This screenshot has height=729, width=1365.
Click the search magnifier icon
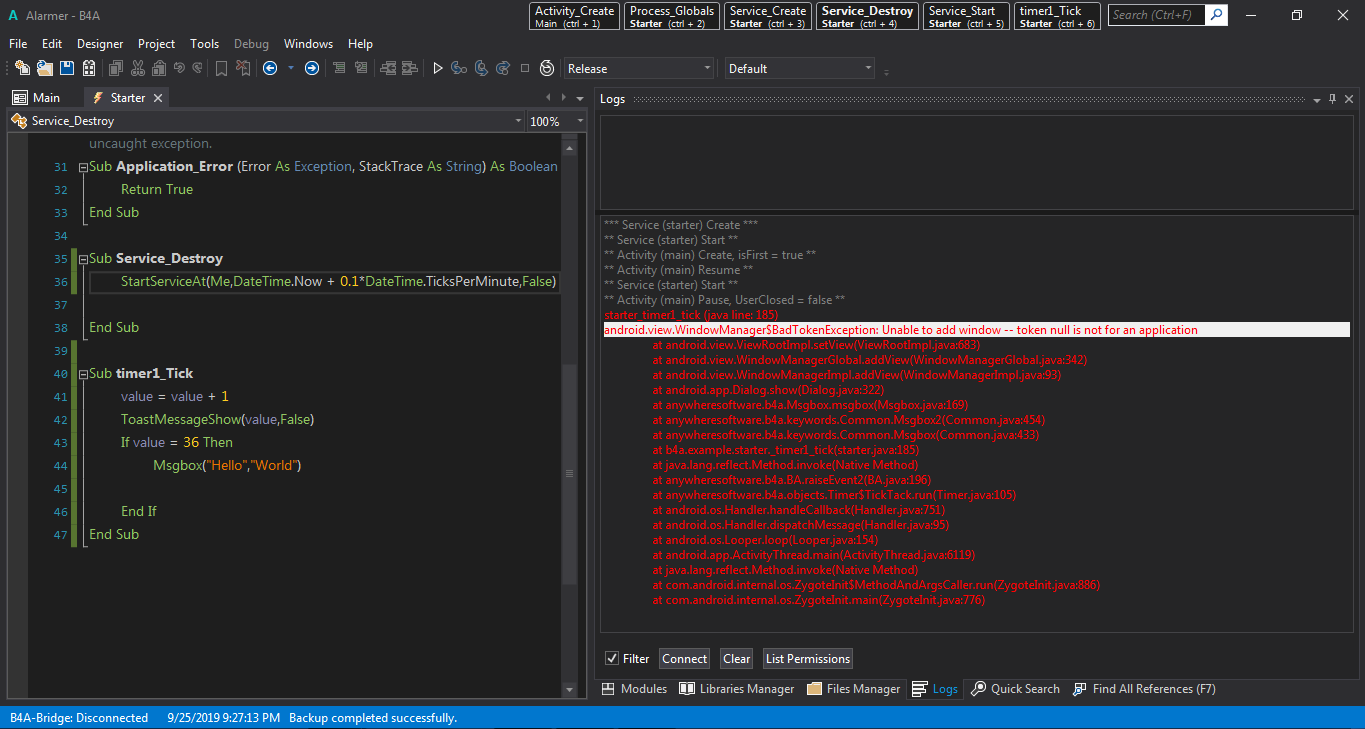pos(1216,15)
